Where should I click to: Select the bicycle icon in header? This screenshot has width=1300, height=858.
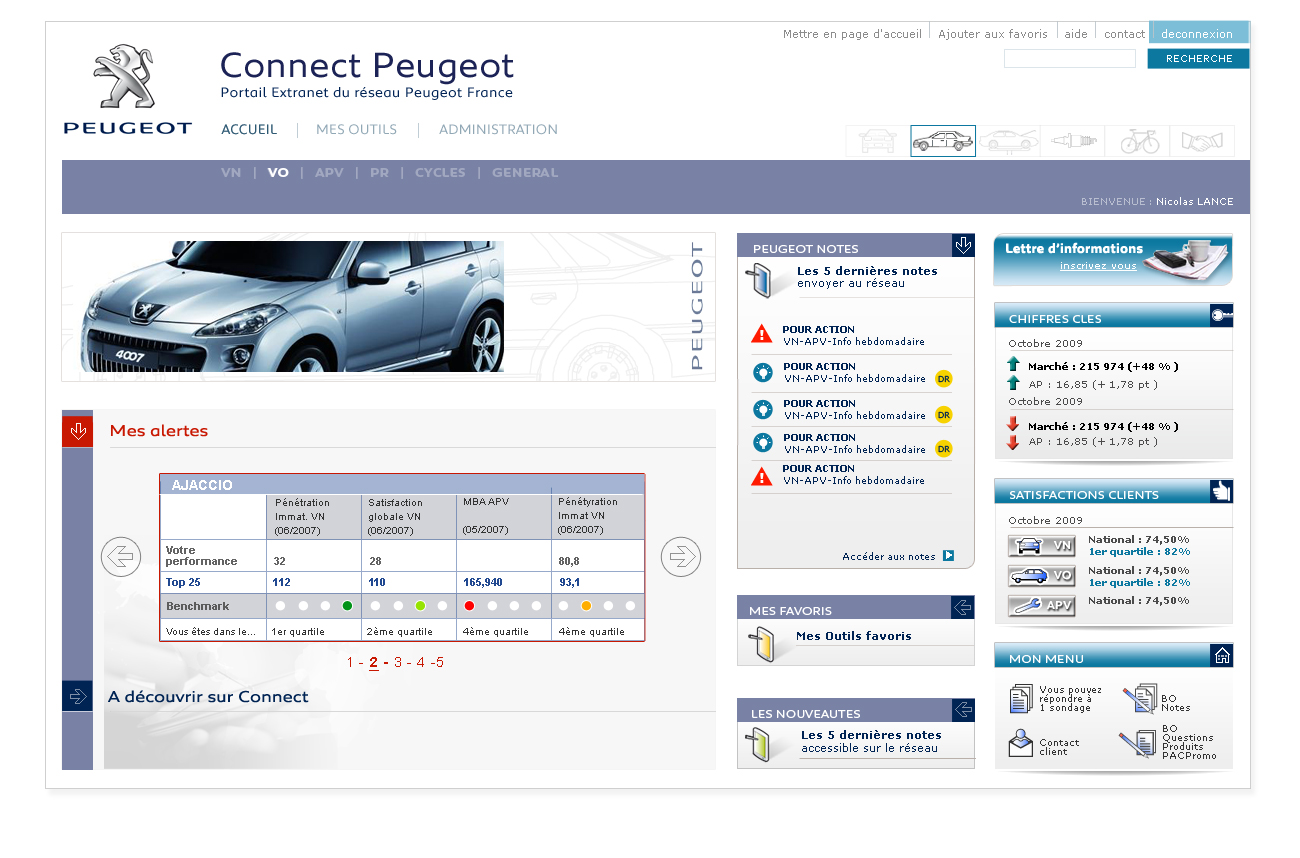point(1138,141)
